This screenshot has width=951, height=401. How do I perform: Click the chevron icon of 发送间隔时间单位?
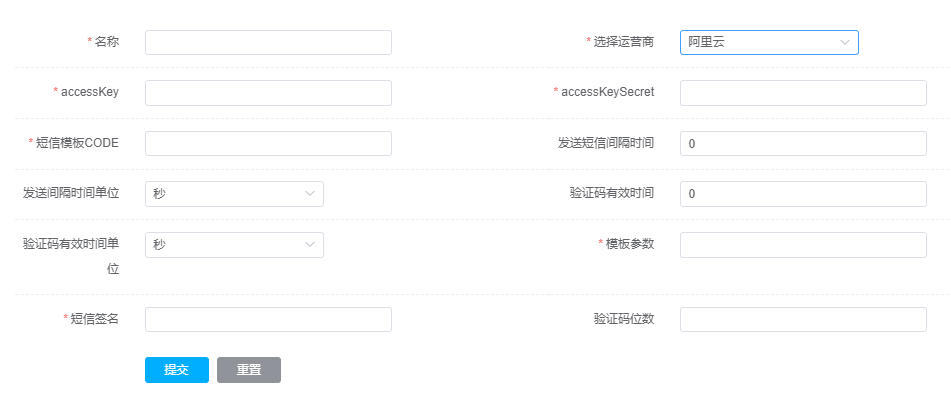click(x=310, y=194)
